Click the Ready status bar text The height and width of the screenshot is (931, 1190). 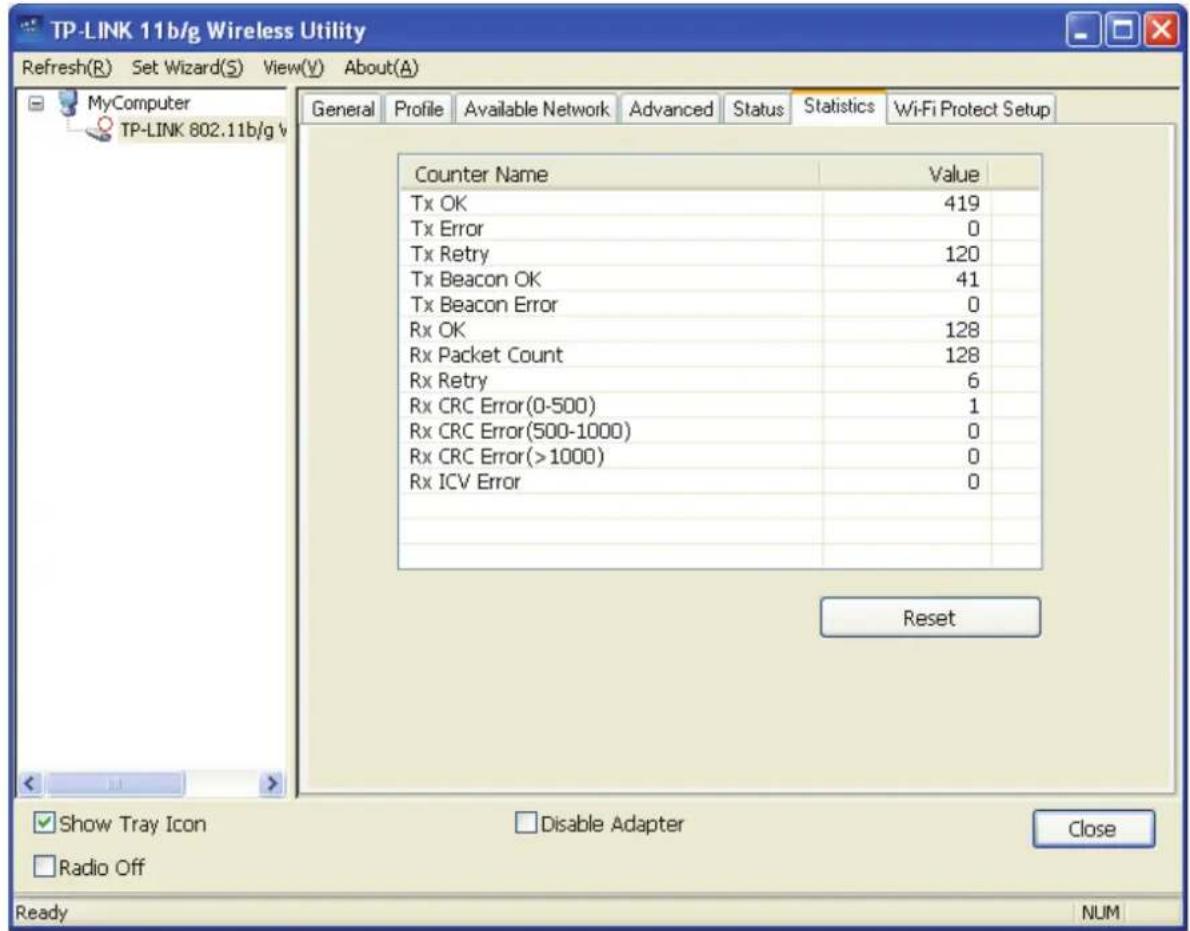tap(42, 912)
